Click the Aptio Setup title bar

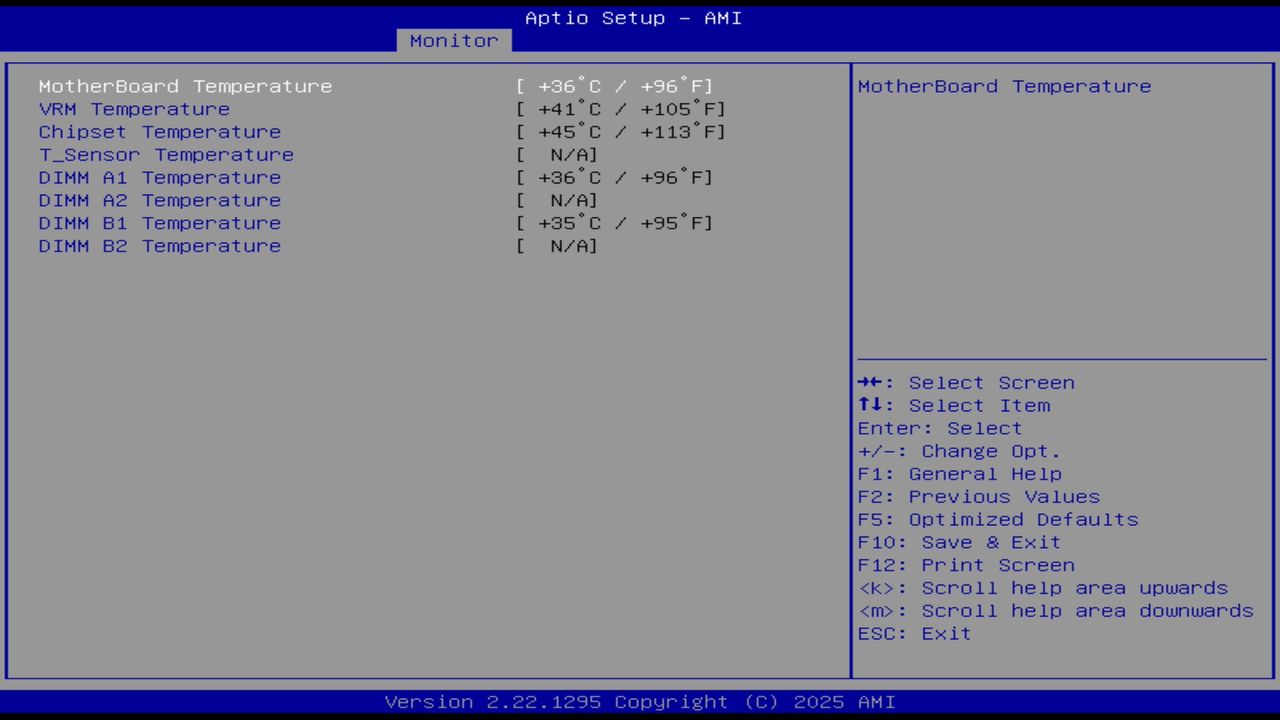pyautogui.click(x=633, y=17)
